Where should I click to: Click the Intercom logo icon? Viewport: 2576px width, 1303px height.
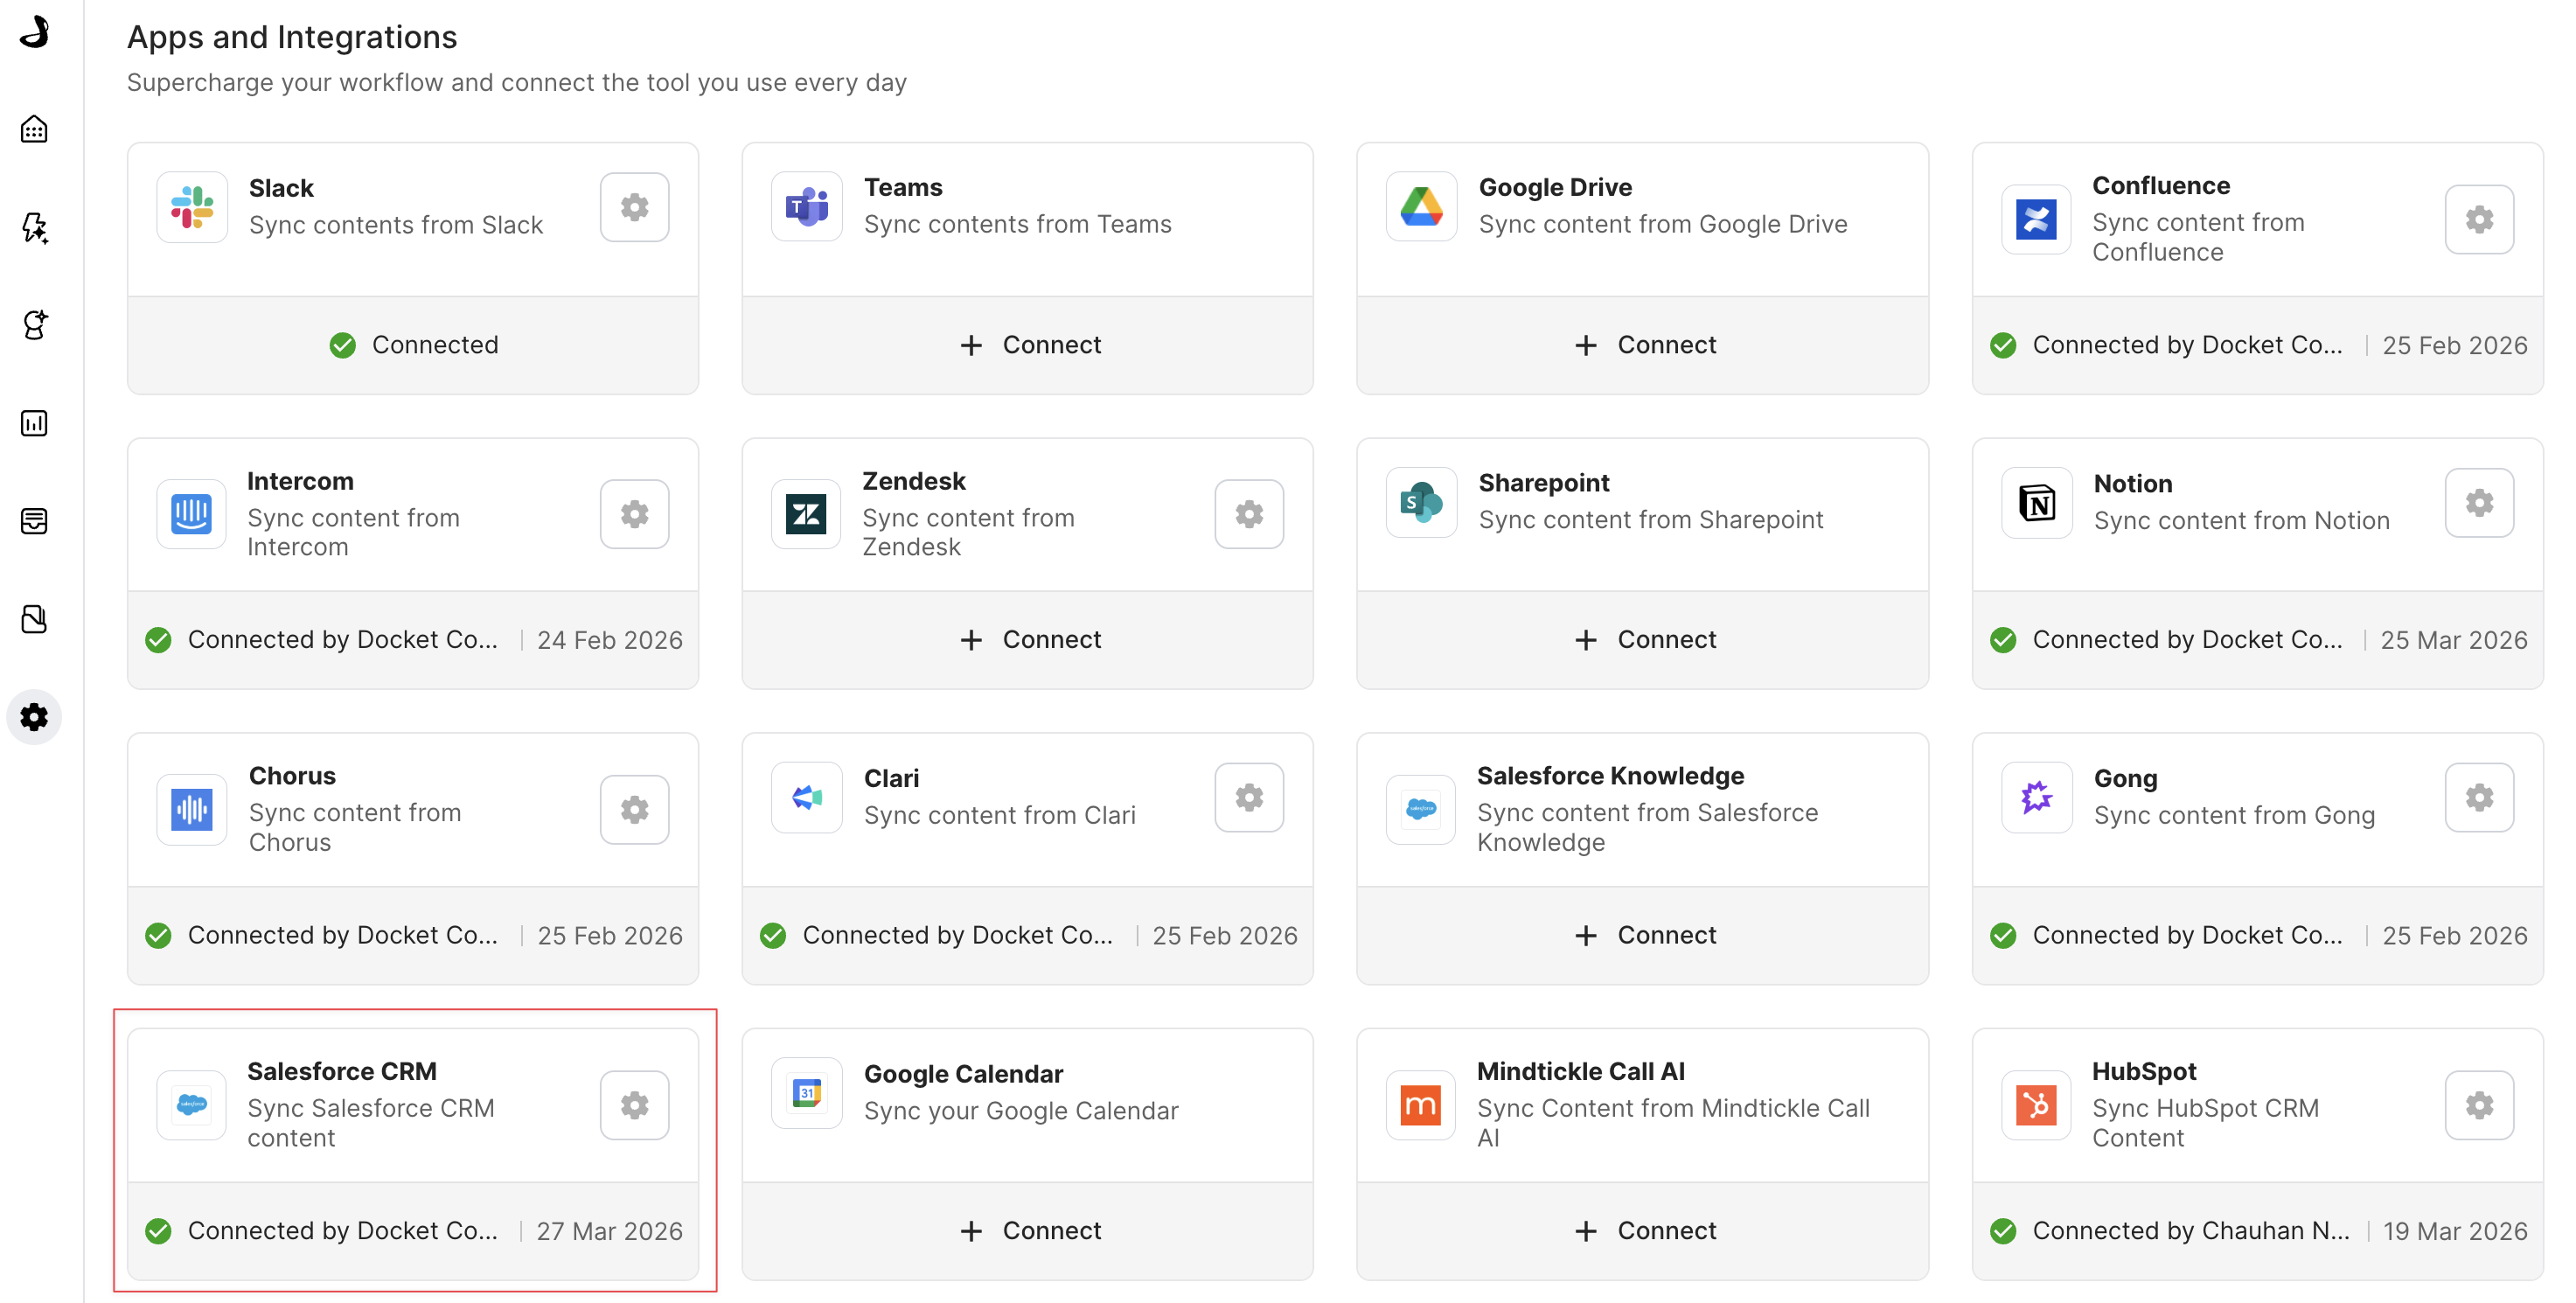point(192,514)
